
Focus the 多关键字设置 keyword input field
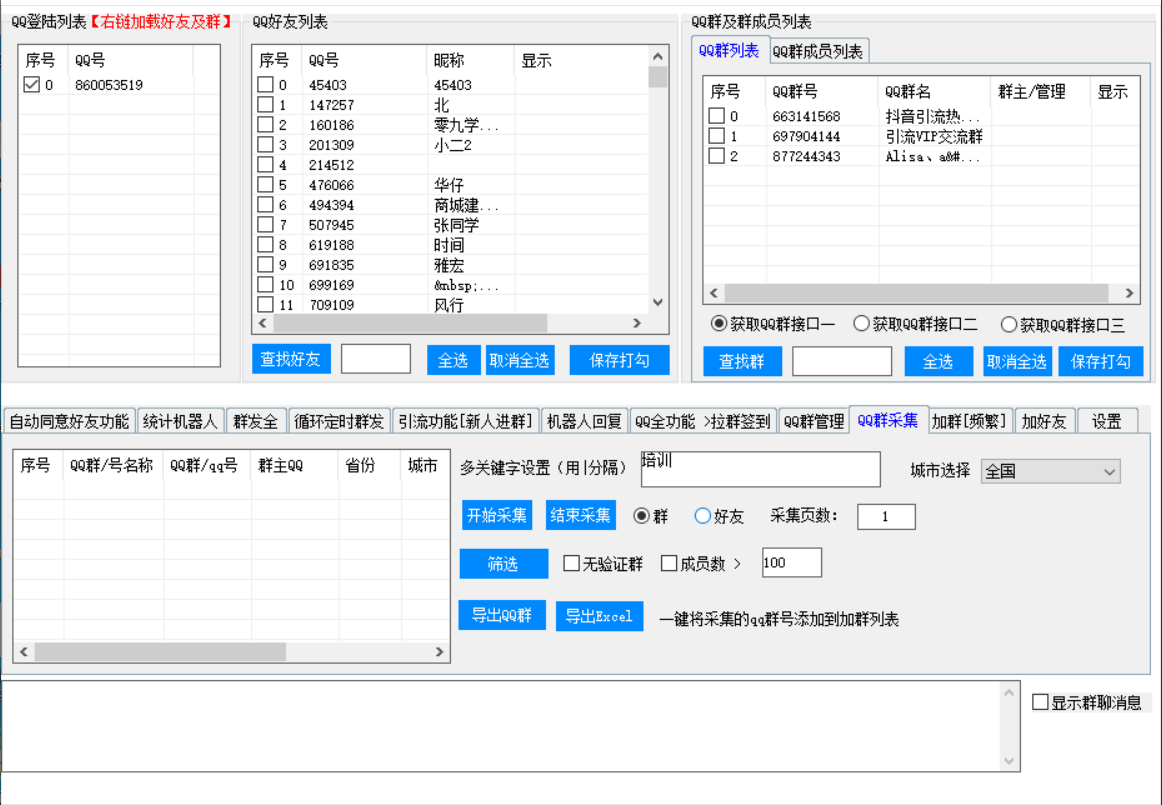click(760, 469)
